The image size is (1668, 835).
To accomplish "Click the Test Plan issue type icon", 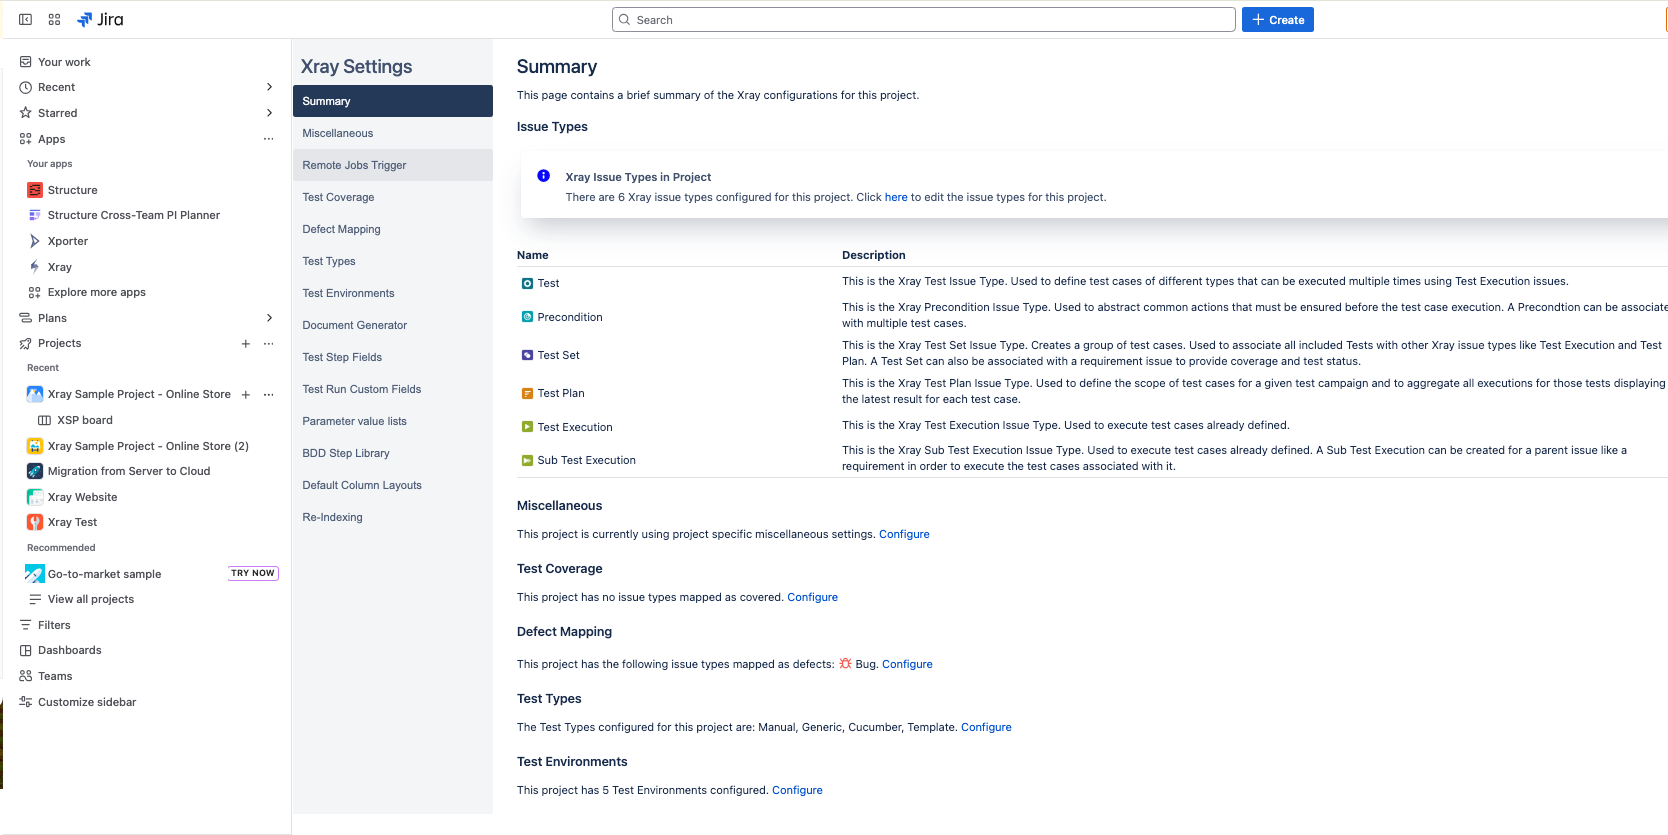I will click(x=527, y=393).
